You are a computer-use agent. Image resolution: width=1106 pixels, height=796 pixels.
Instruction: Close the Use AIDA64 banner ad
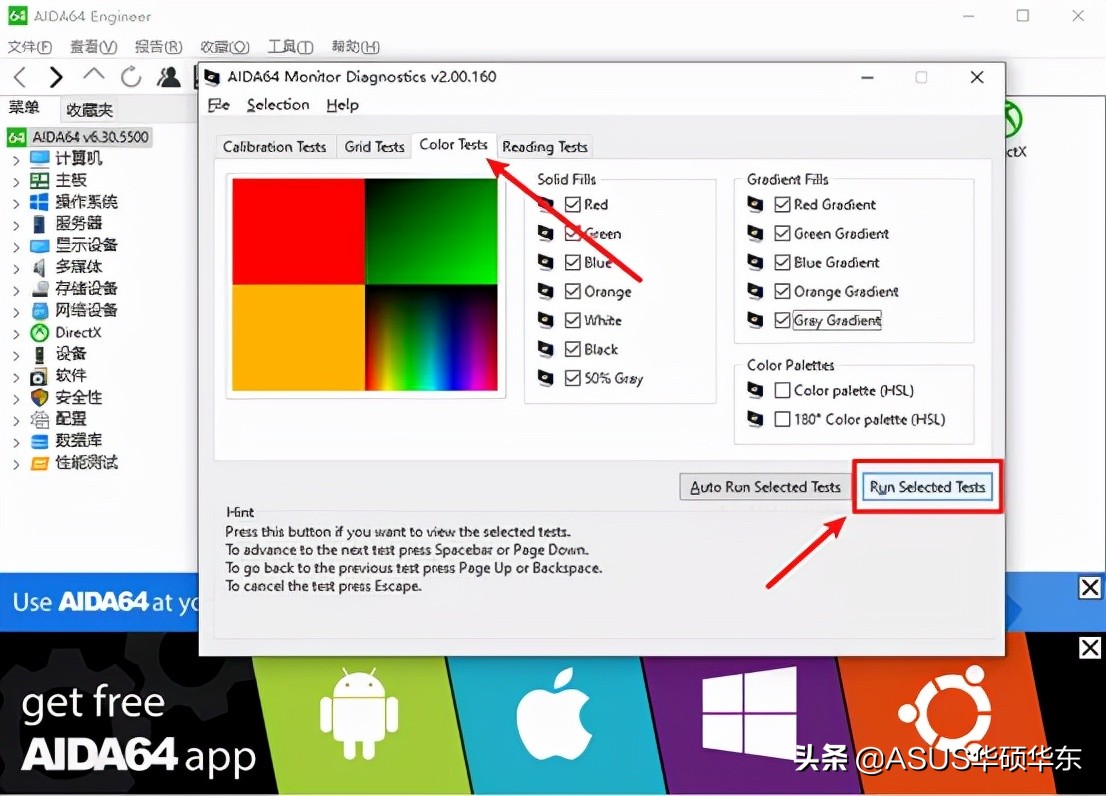[1090, 588]
